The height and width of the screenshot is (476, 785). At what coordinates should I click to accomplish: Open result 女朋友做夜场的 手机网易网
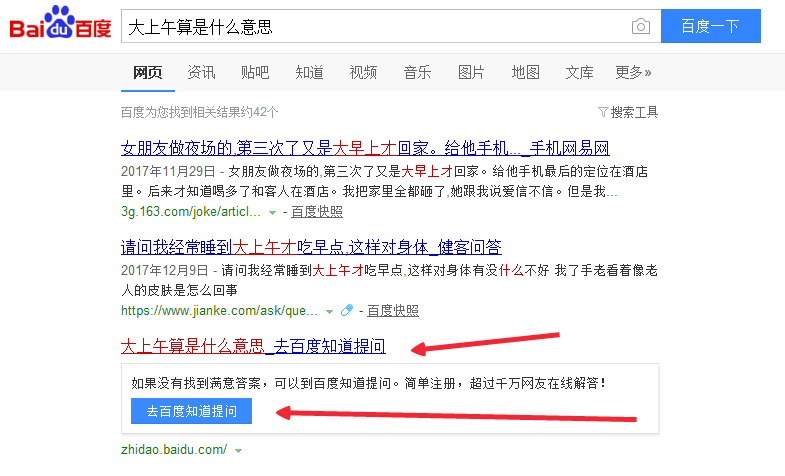click(x=365, y=148)
